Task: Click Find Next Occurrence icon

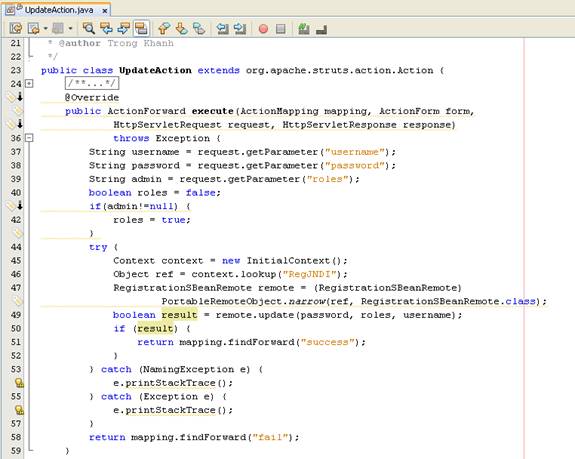Action: pyautogui.click(x=124, y=28)
